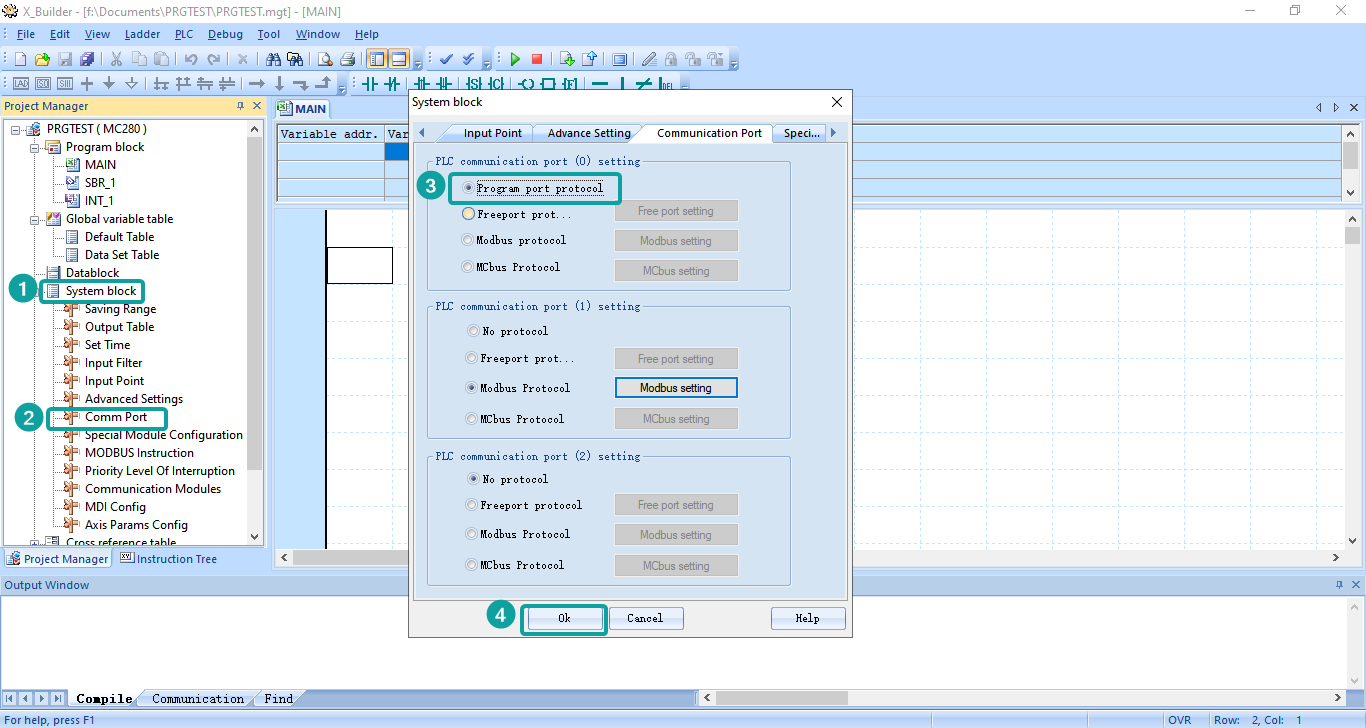Image resolution: width=1366 pixels, height=728 pixels.
Task: Open the Debug menu
Action: (x=225, y=34)
